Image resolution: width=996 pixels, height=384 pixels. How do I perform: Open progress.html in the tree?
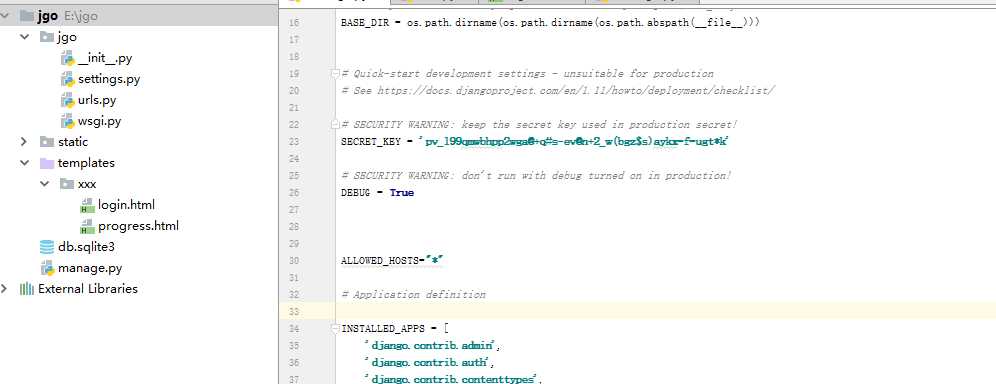pyautogui.click(x=138, y=226)
